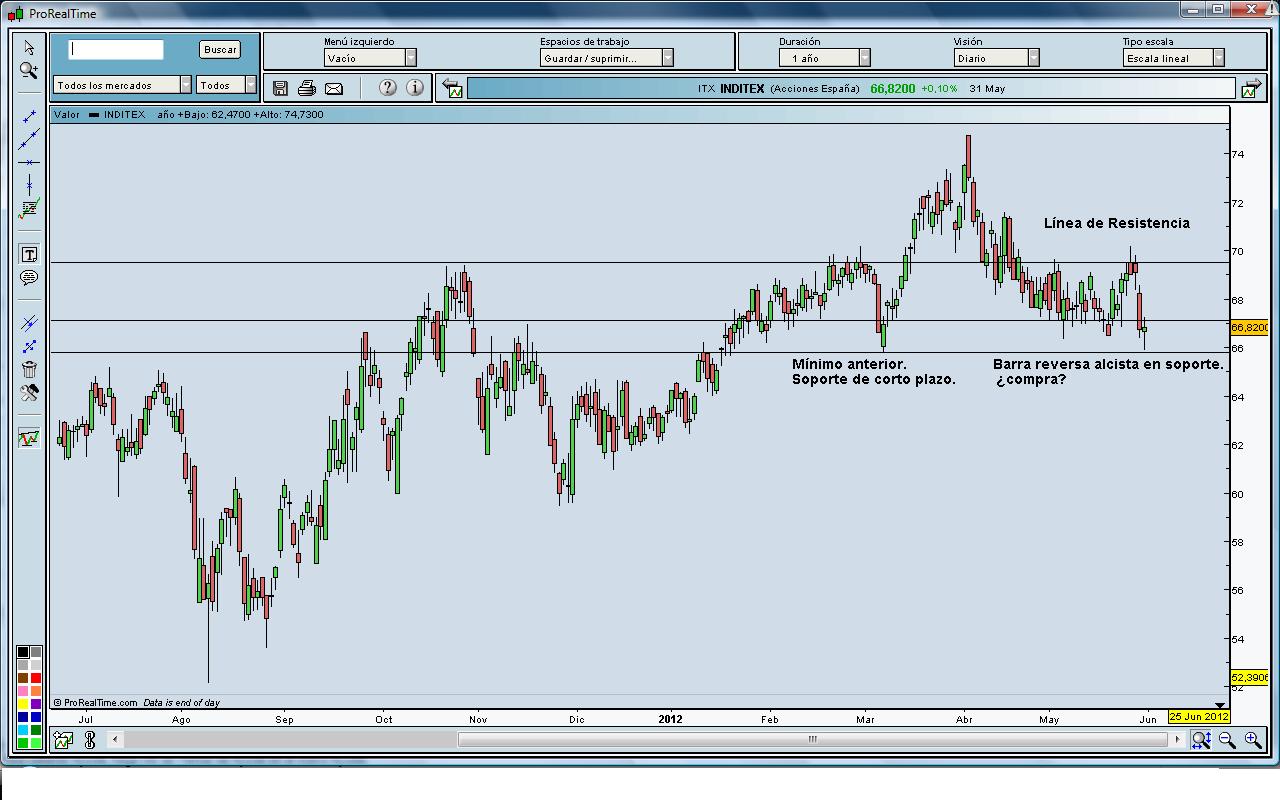Click the Buscar search button
This screenshot has width=1280, height=800.
(220, 50)
